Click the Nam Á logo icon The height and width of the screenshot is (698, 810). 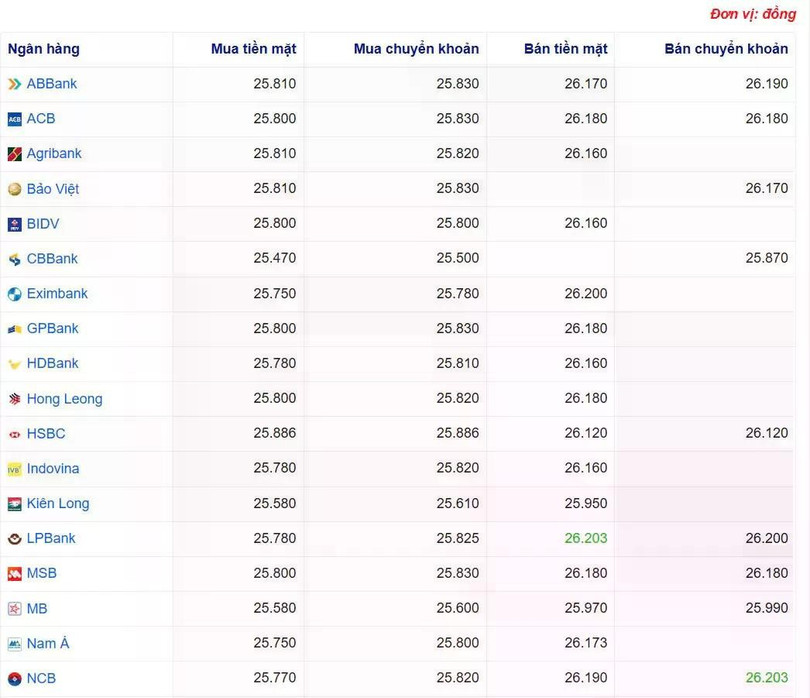[14, 644]
